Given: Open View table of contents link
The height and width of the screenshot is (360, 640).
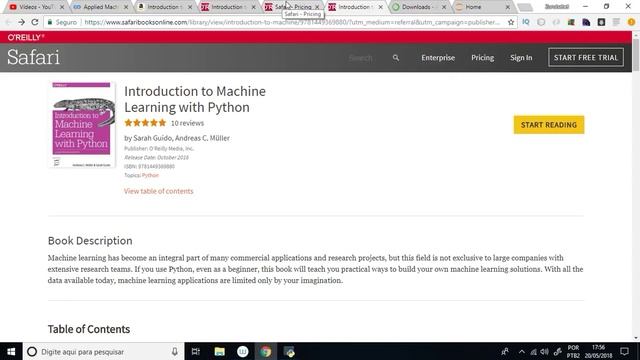Looking at the screenshot, I should [x=159, y=191].
